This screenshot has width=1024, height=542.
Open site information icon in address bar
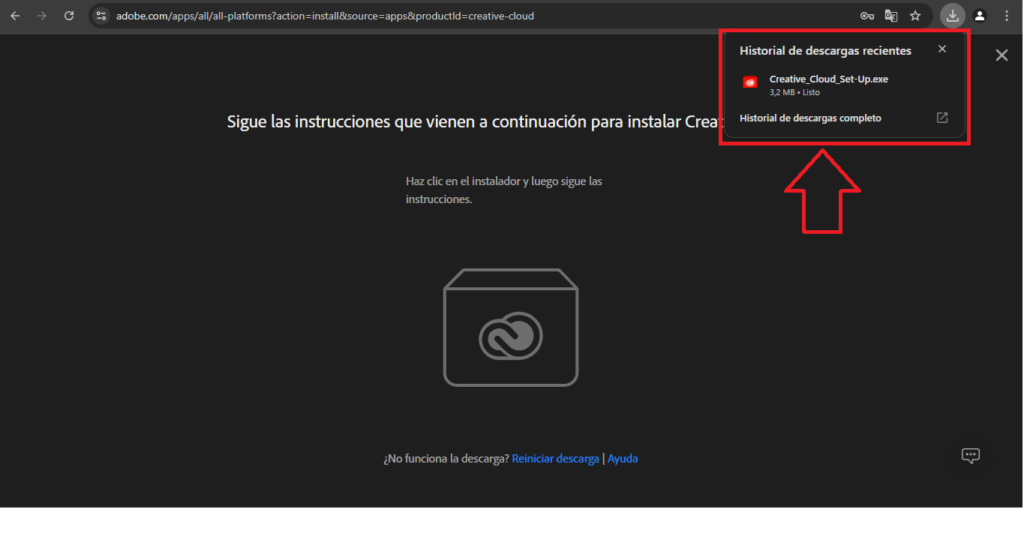click(101, 16)
